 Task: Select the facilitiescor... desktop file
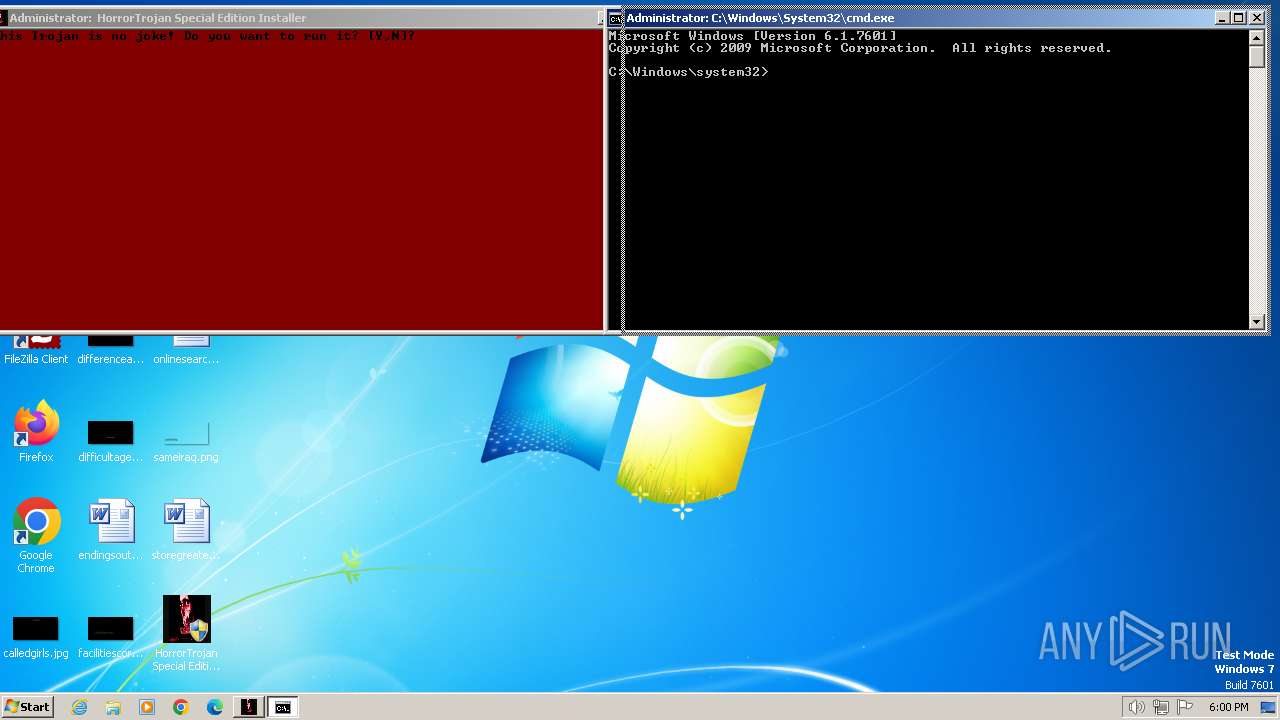pos(110,637)
